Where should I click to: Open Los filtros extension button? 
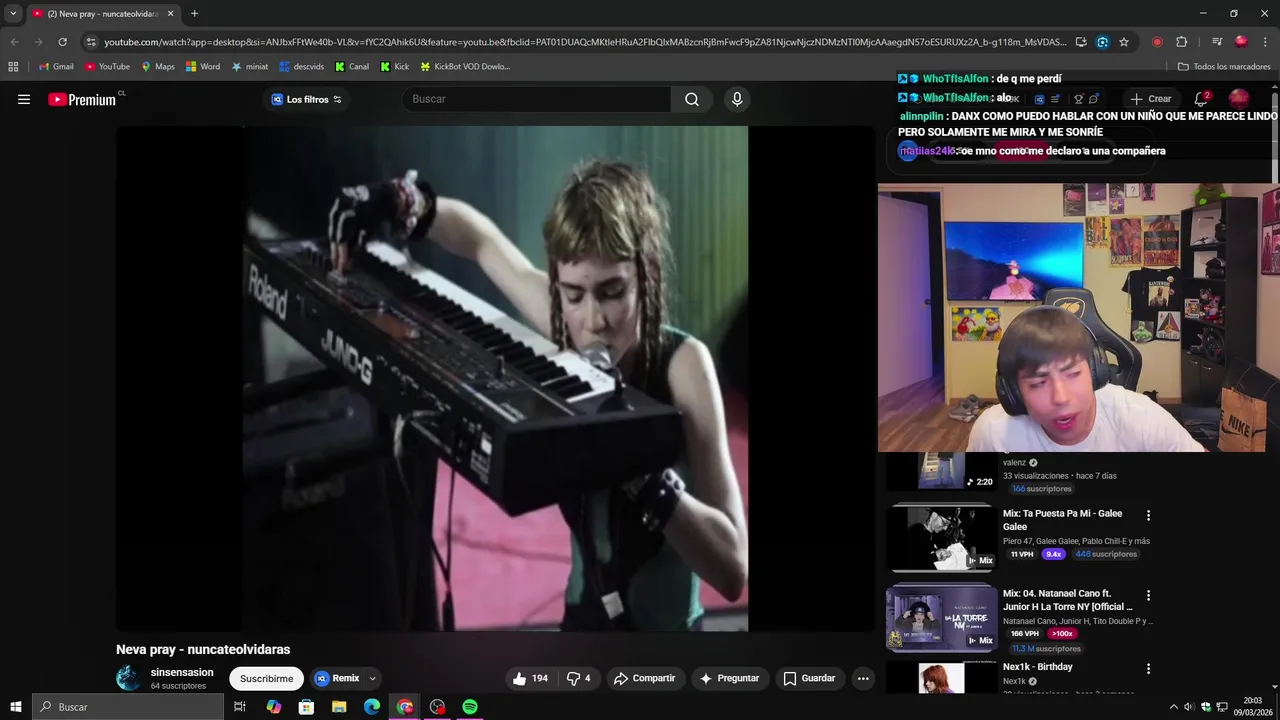[x=306, y=99]
